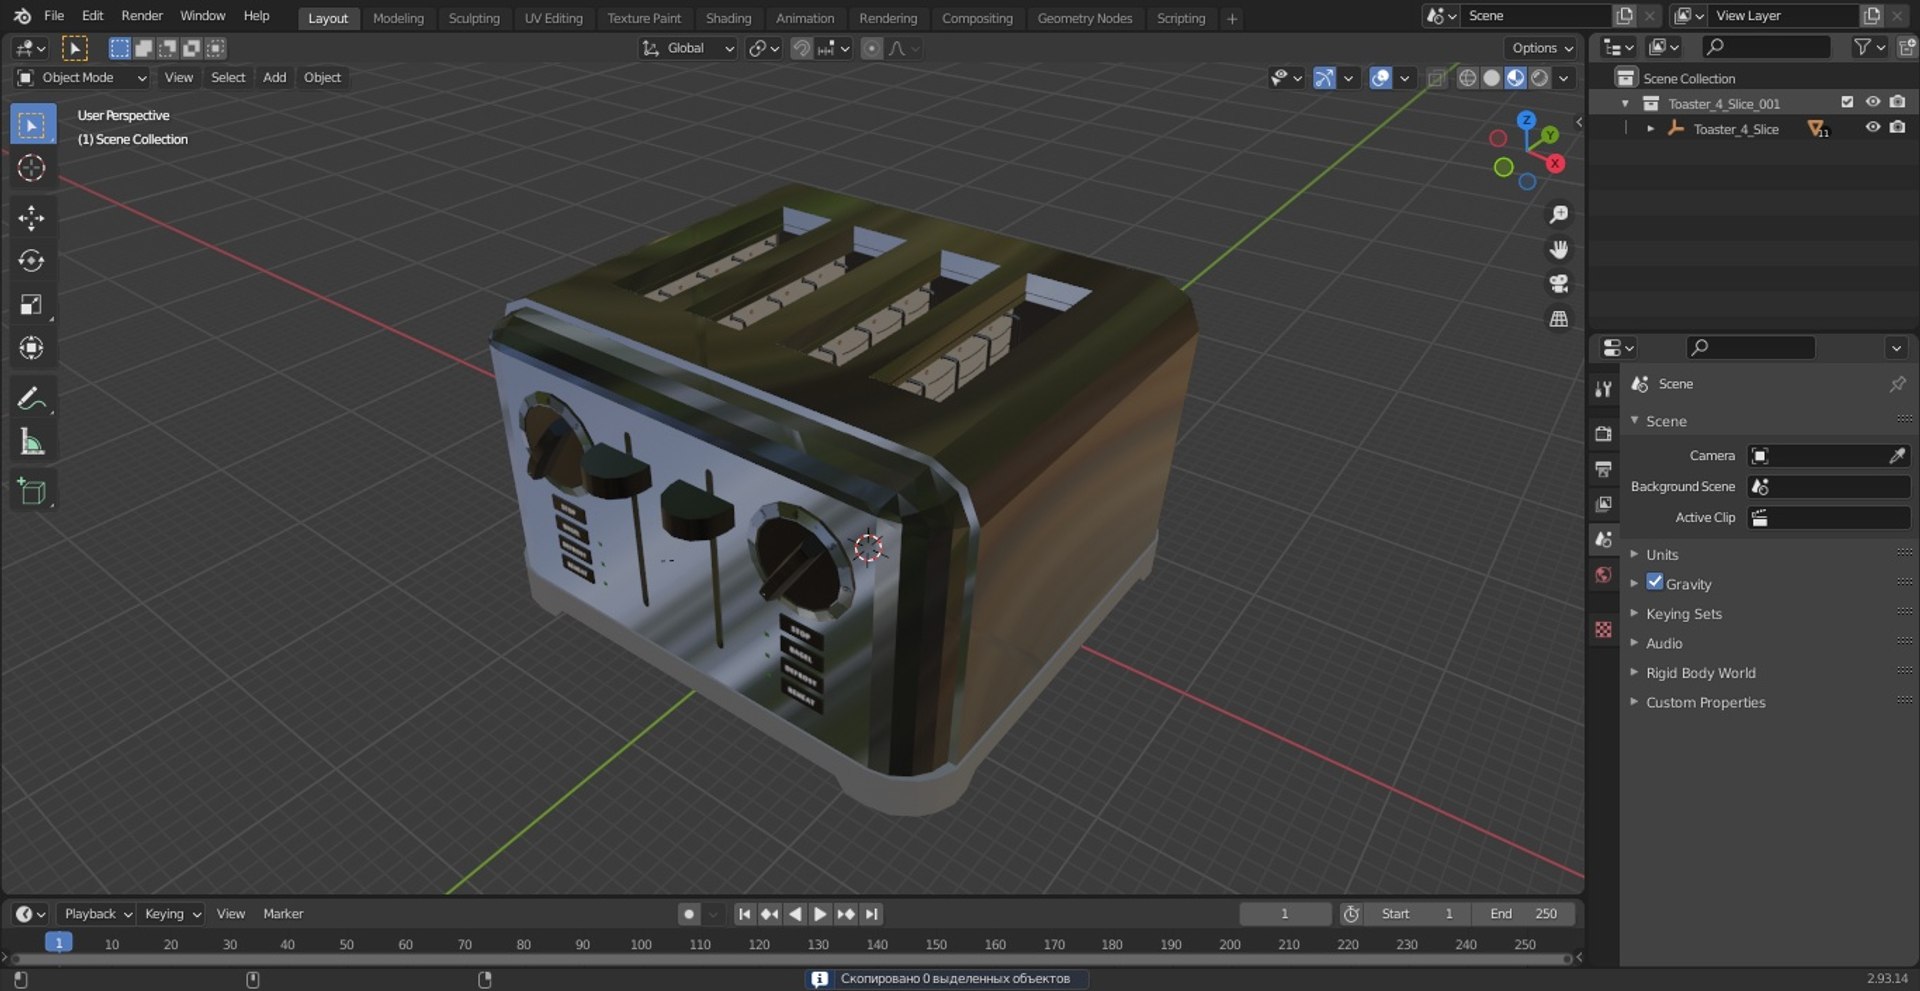This screenshot has width=1920, height=991.
Task: Switch to the Shading workspace tab
Action: [728, 18]
